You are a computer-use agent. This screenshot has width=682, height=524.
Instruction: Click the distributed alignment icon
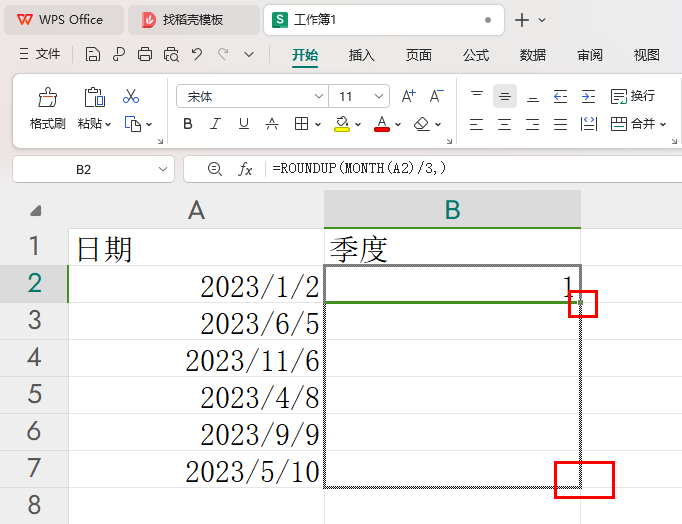point(588,124)
